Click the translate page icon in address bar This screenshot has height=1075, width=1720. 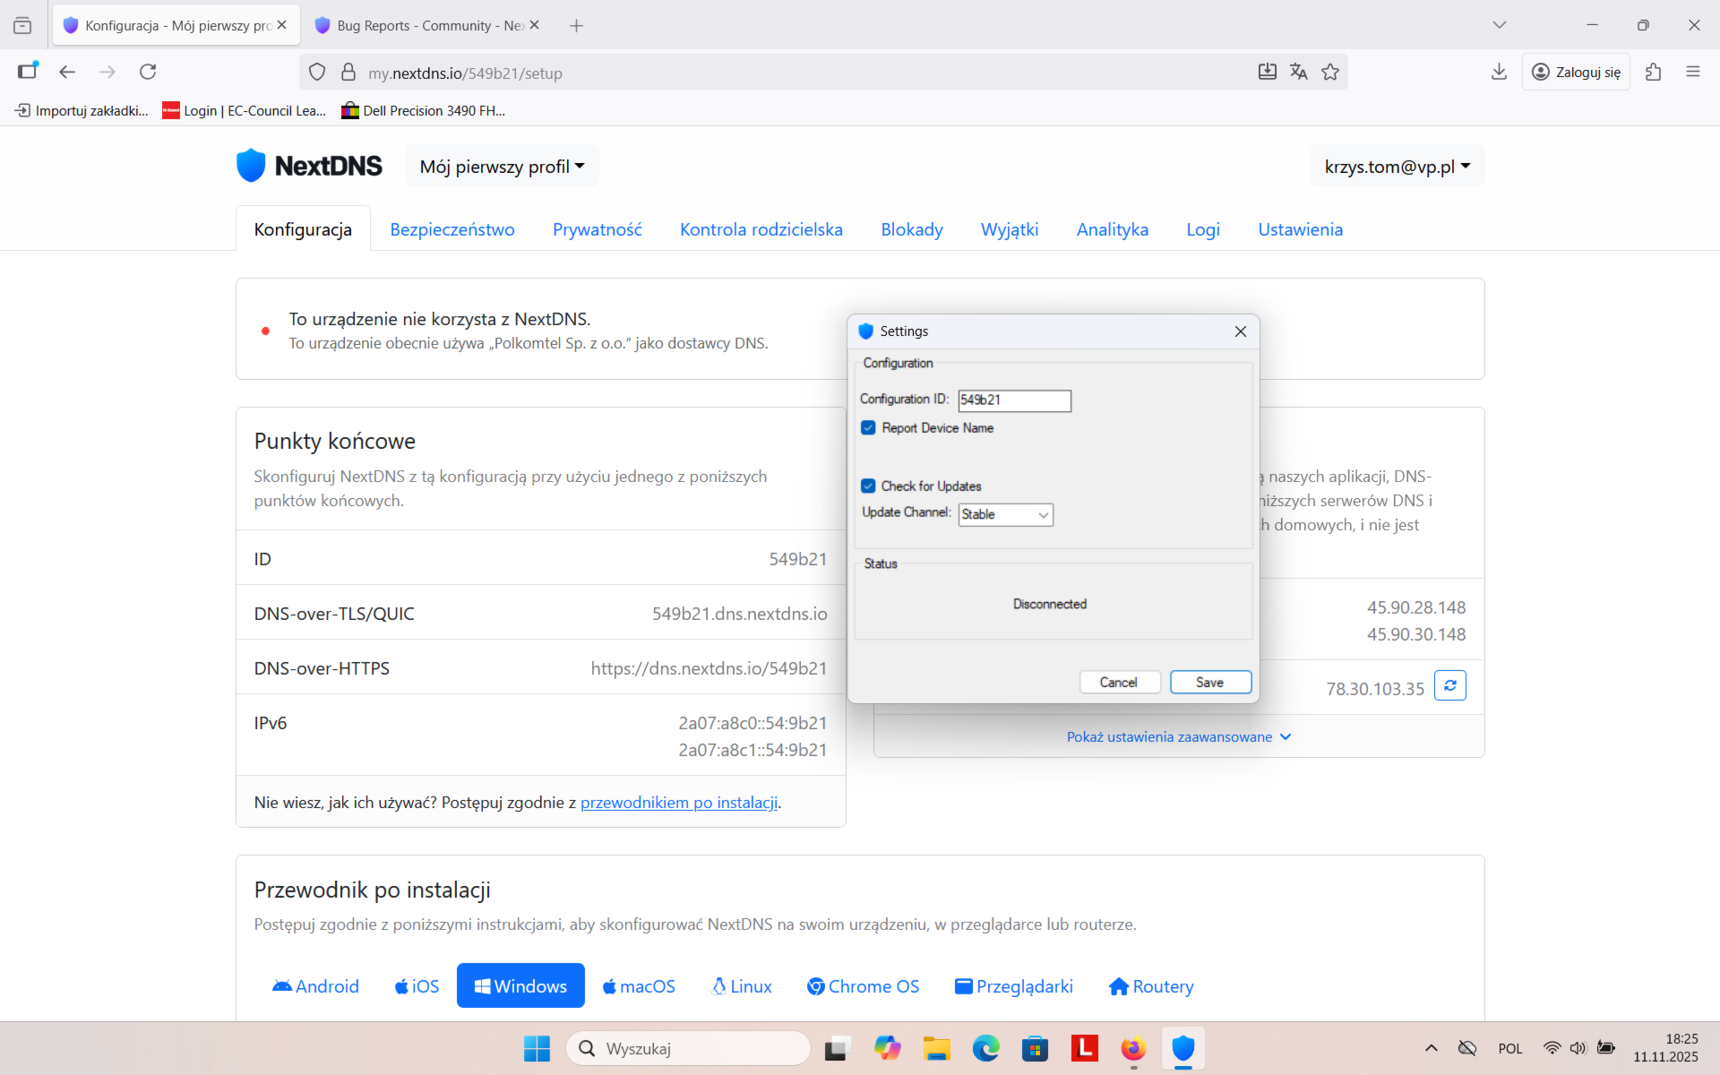tap(1298, 72)
